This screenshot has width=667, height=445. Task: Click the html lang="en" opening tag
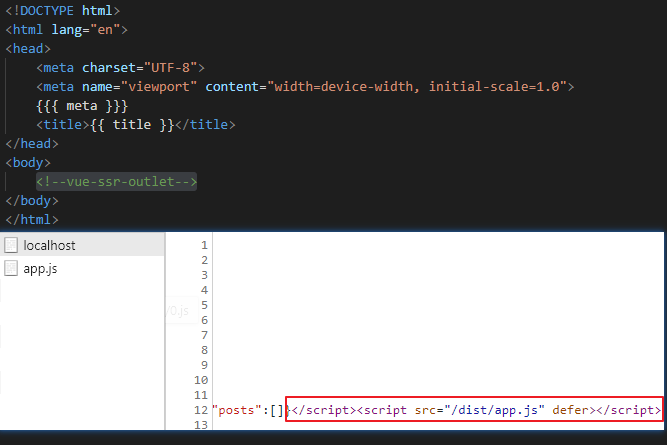(x=66, y=30)
